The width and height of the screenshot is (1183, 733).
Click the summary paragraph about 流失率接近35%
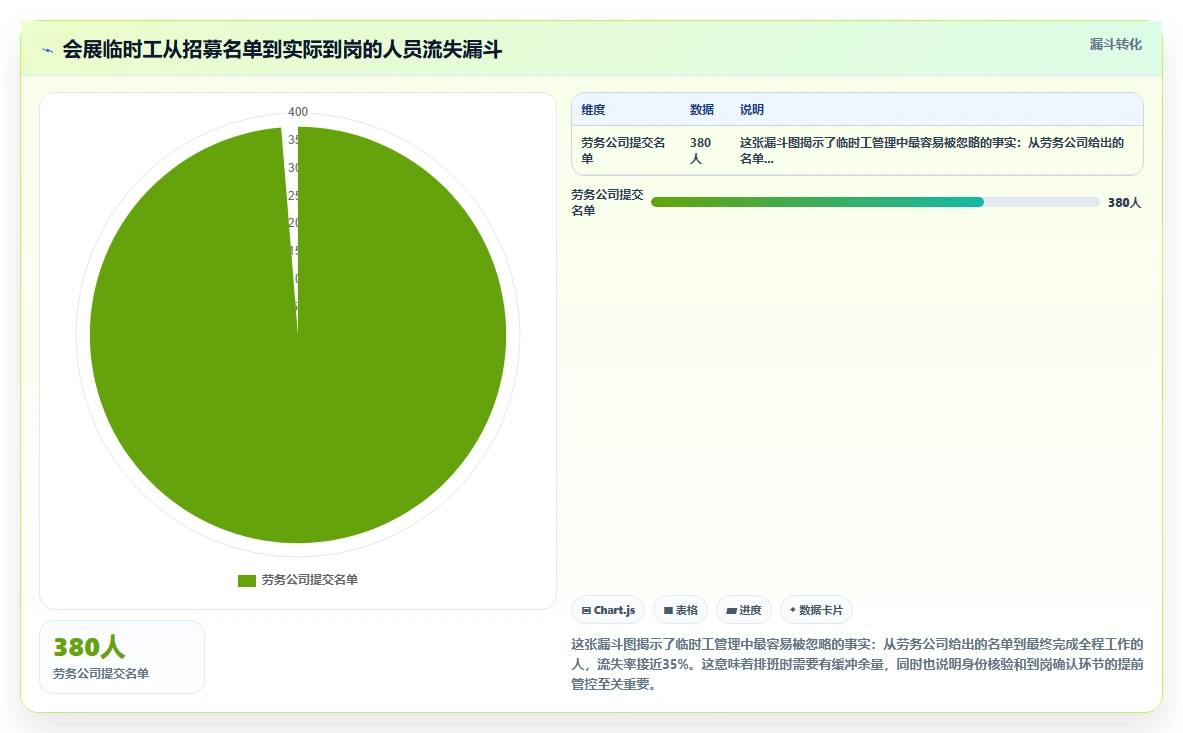(x=857, y=664)
